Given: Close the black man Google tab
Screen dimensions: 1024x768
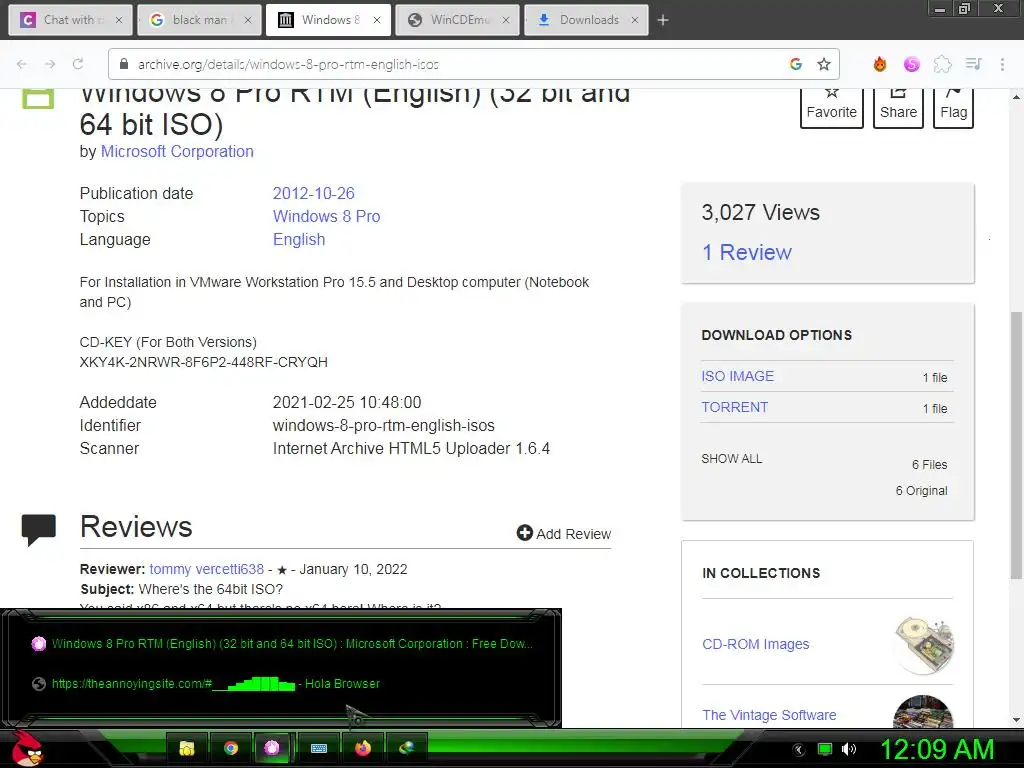Looking at the screenshot, I should (248, 20).
